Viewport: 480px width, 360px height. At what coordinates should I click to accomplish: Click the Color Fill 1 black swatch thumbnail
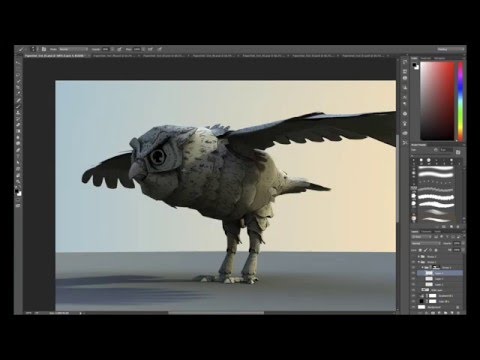(x=421, y=301)
